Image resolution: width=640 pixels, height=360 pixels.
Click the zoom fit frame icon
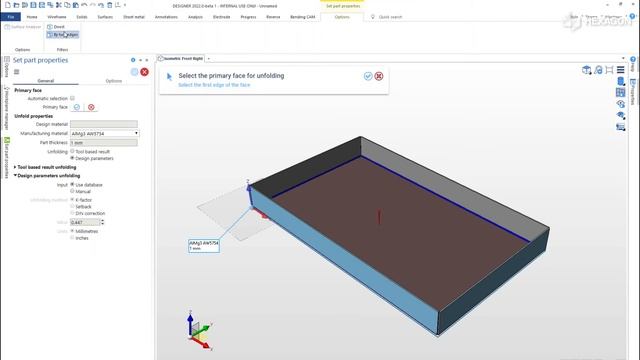[609, 70]
